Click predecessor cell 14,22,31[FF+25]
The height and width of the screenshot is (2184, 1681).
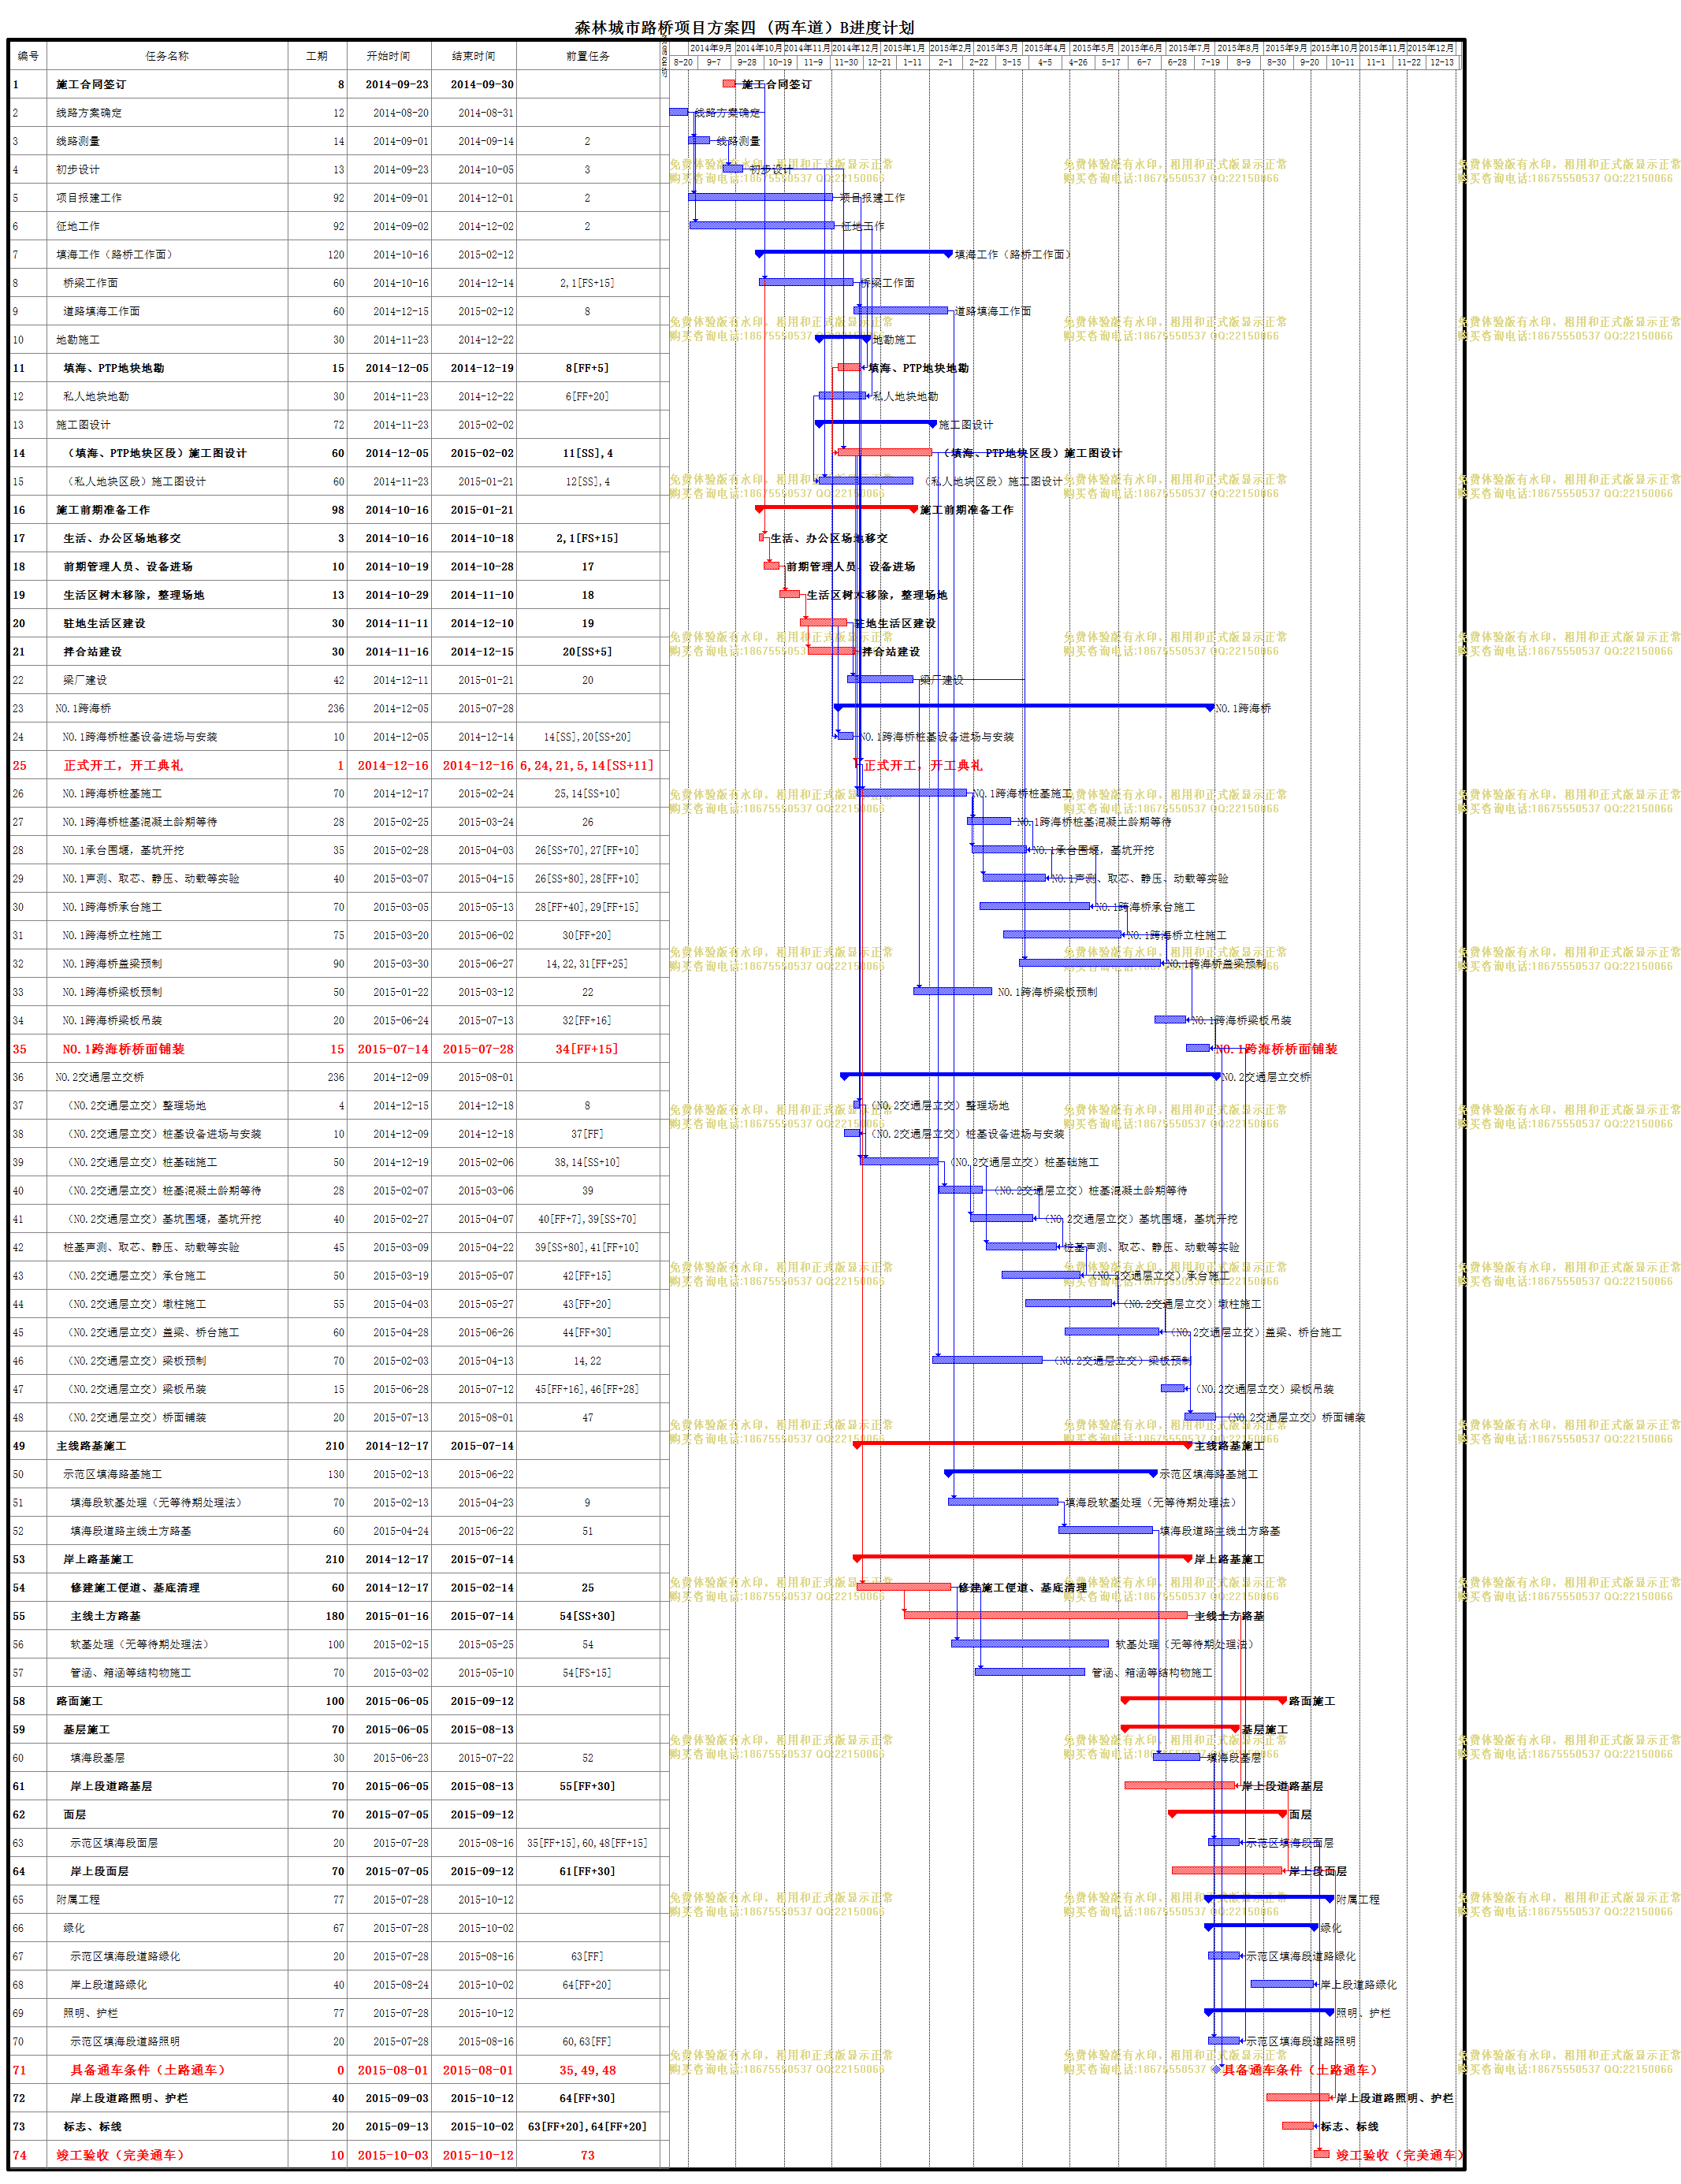tap(587, 964)
